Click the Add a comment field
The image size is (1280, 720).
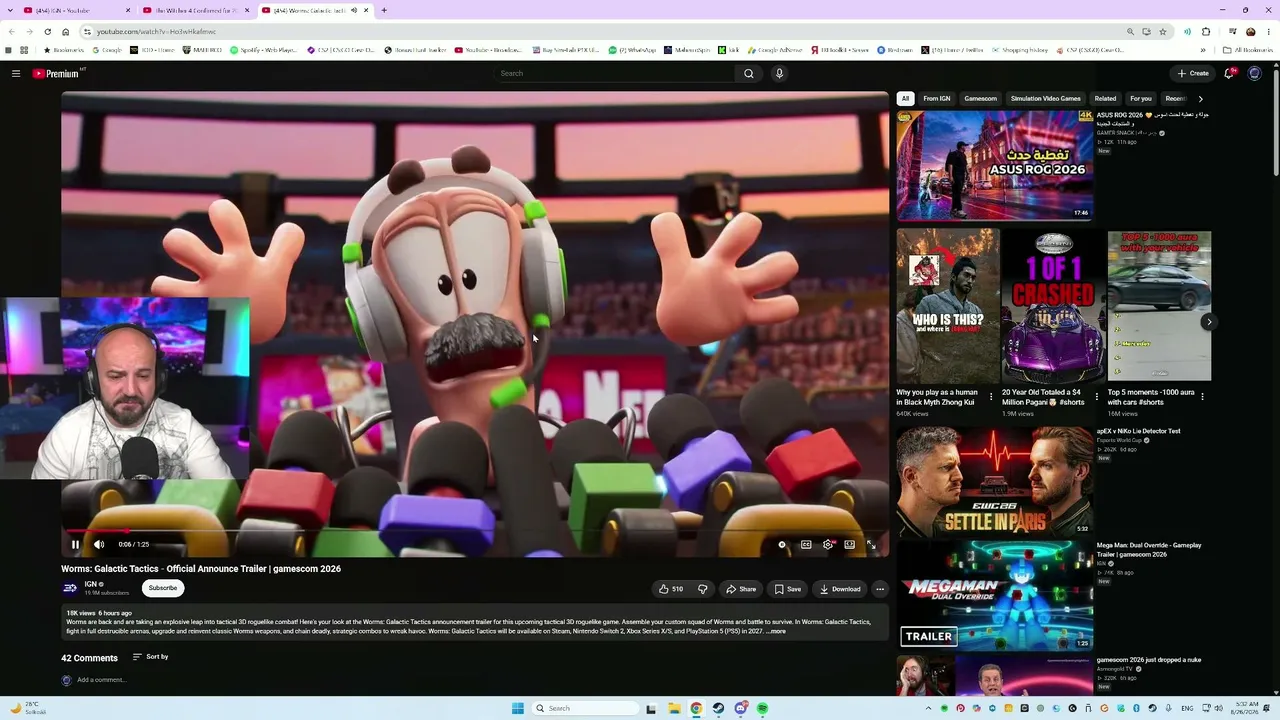point(101,680)
